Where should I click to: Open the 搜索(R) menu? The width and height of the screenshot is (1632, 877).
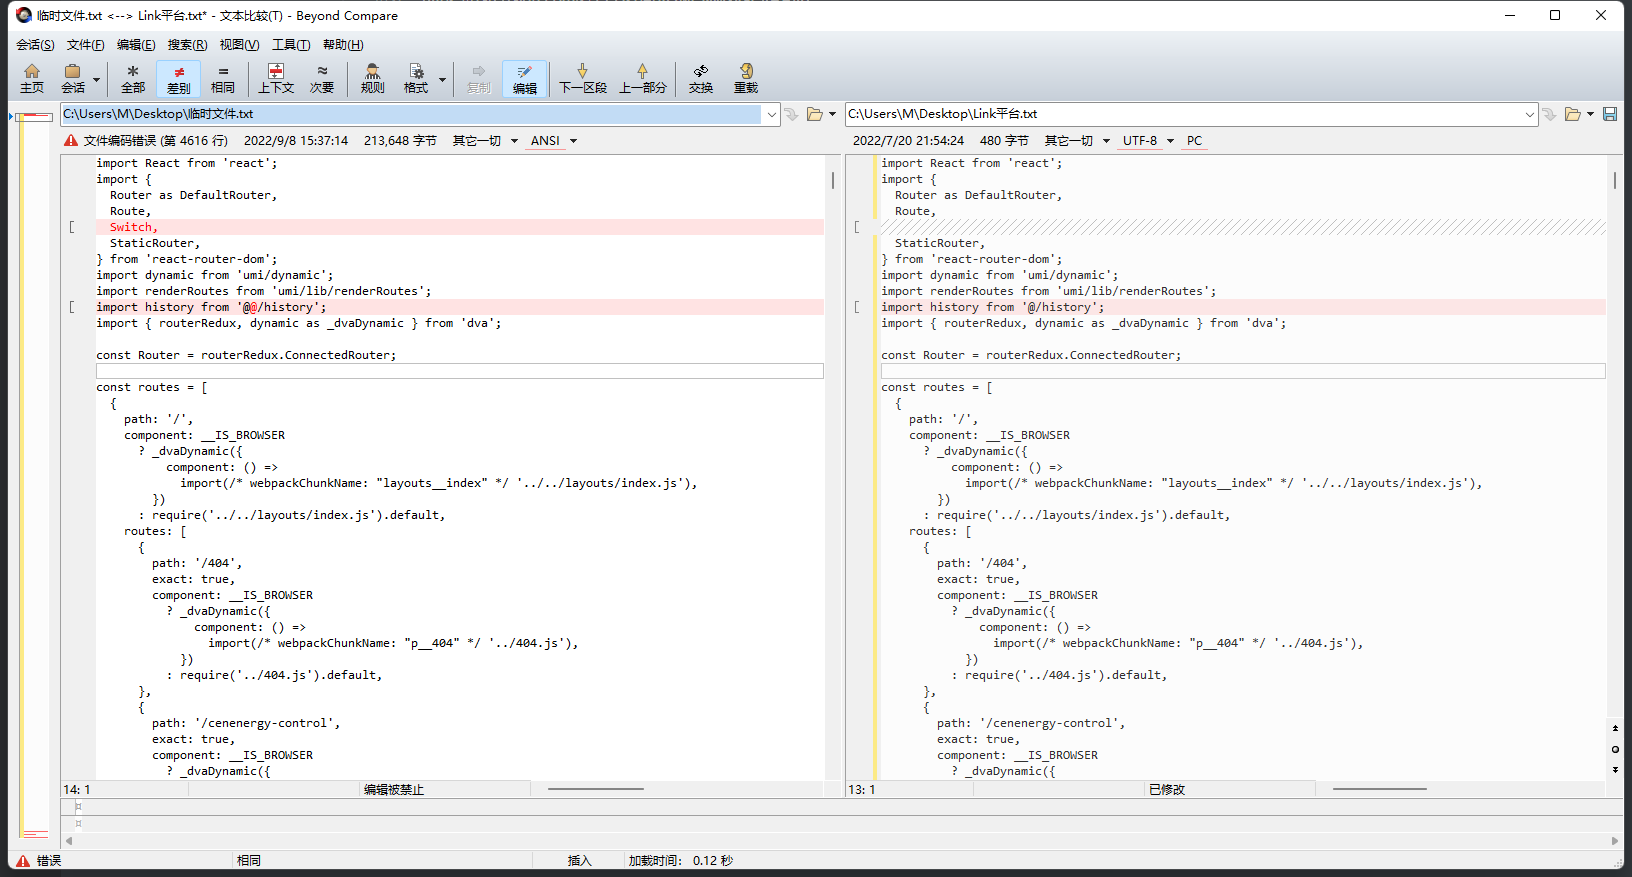tap(187, 45)
